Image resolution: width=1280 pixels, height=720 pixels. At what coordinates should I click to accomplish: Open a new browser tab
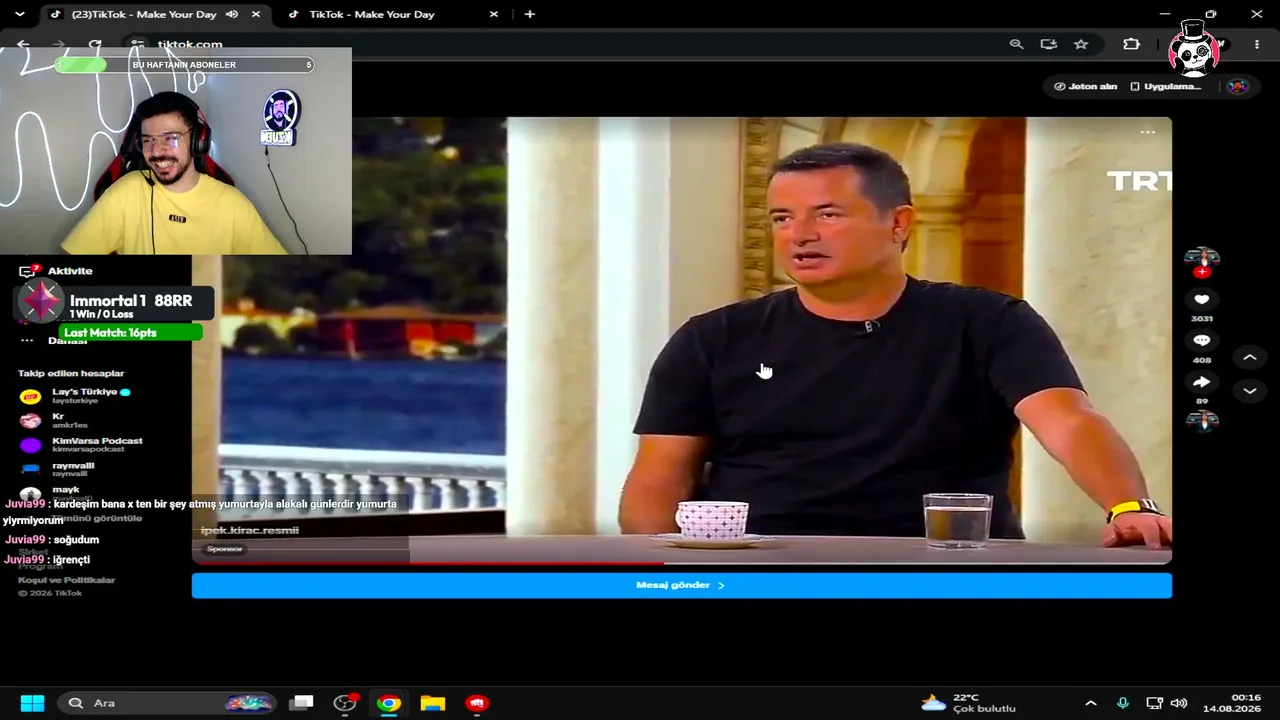pos(529,14)
